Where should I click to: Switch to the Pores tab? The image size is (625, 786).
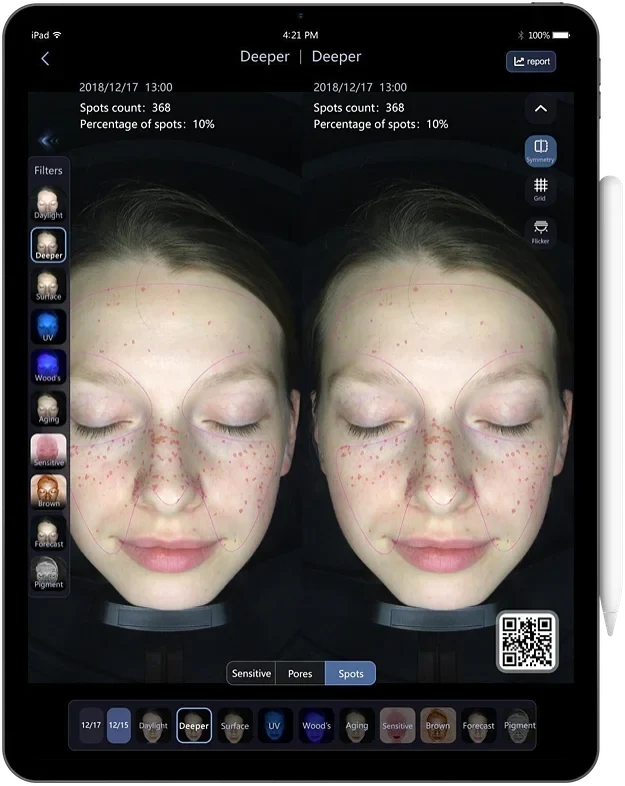click(300, 673)
